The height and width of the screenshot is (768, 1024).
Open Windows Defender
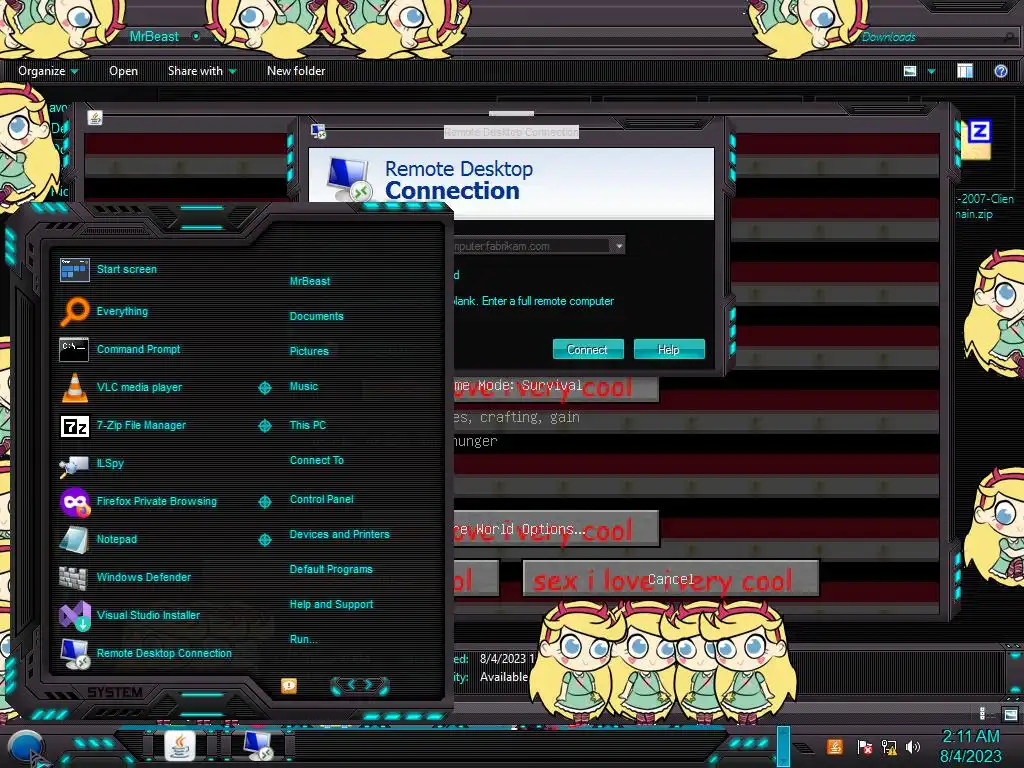125,577
